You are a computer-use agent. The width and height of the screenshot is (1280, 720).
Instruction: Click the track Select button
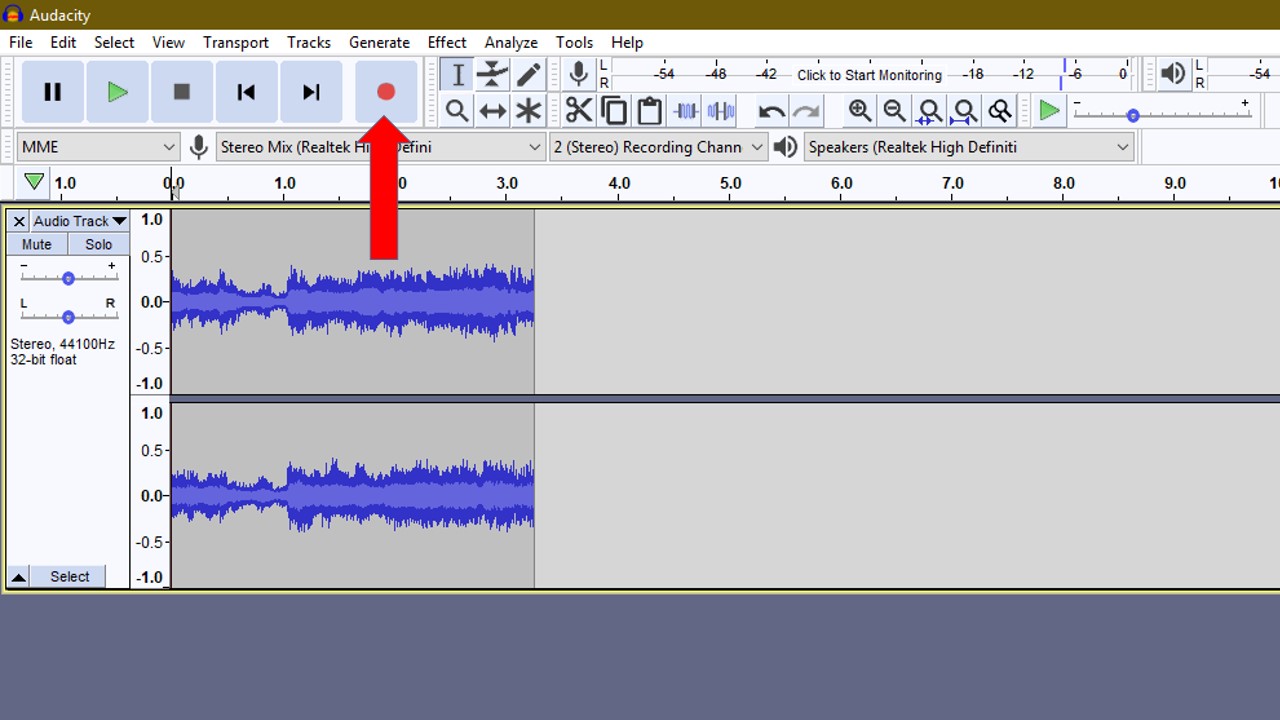[x=69, y=576]
